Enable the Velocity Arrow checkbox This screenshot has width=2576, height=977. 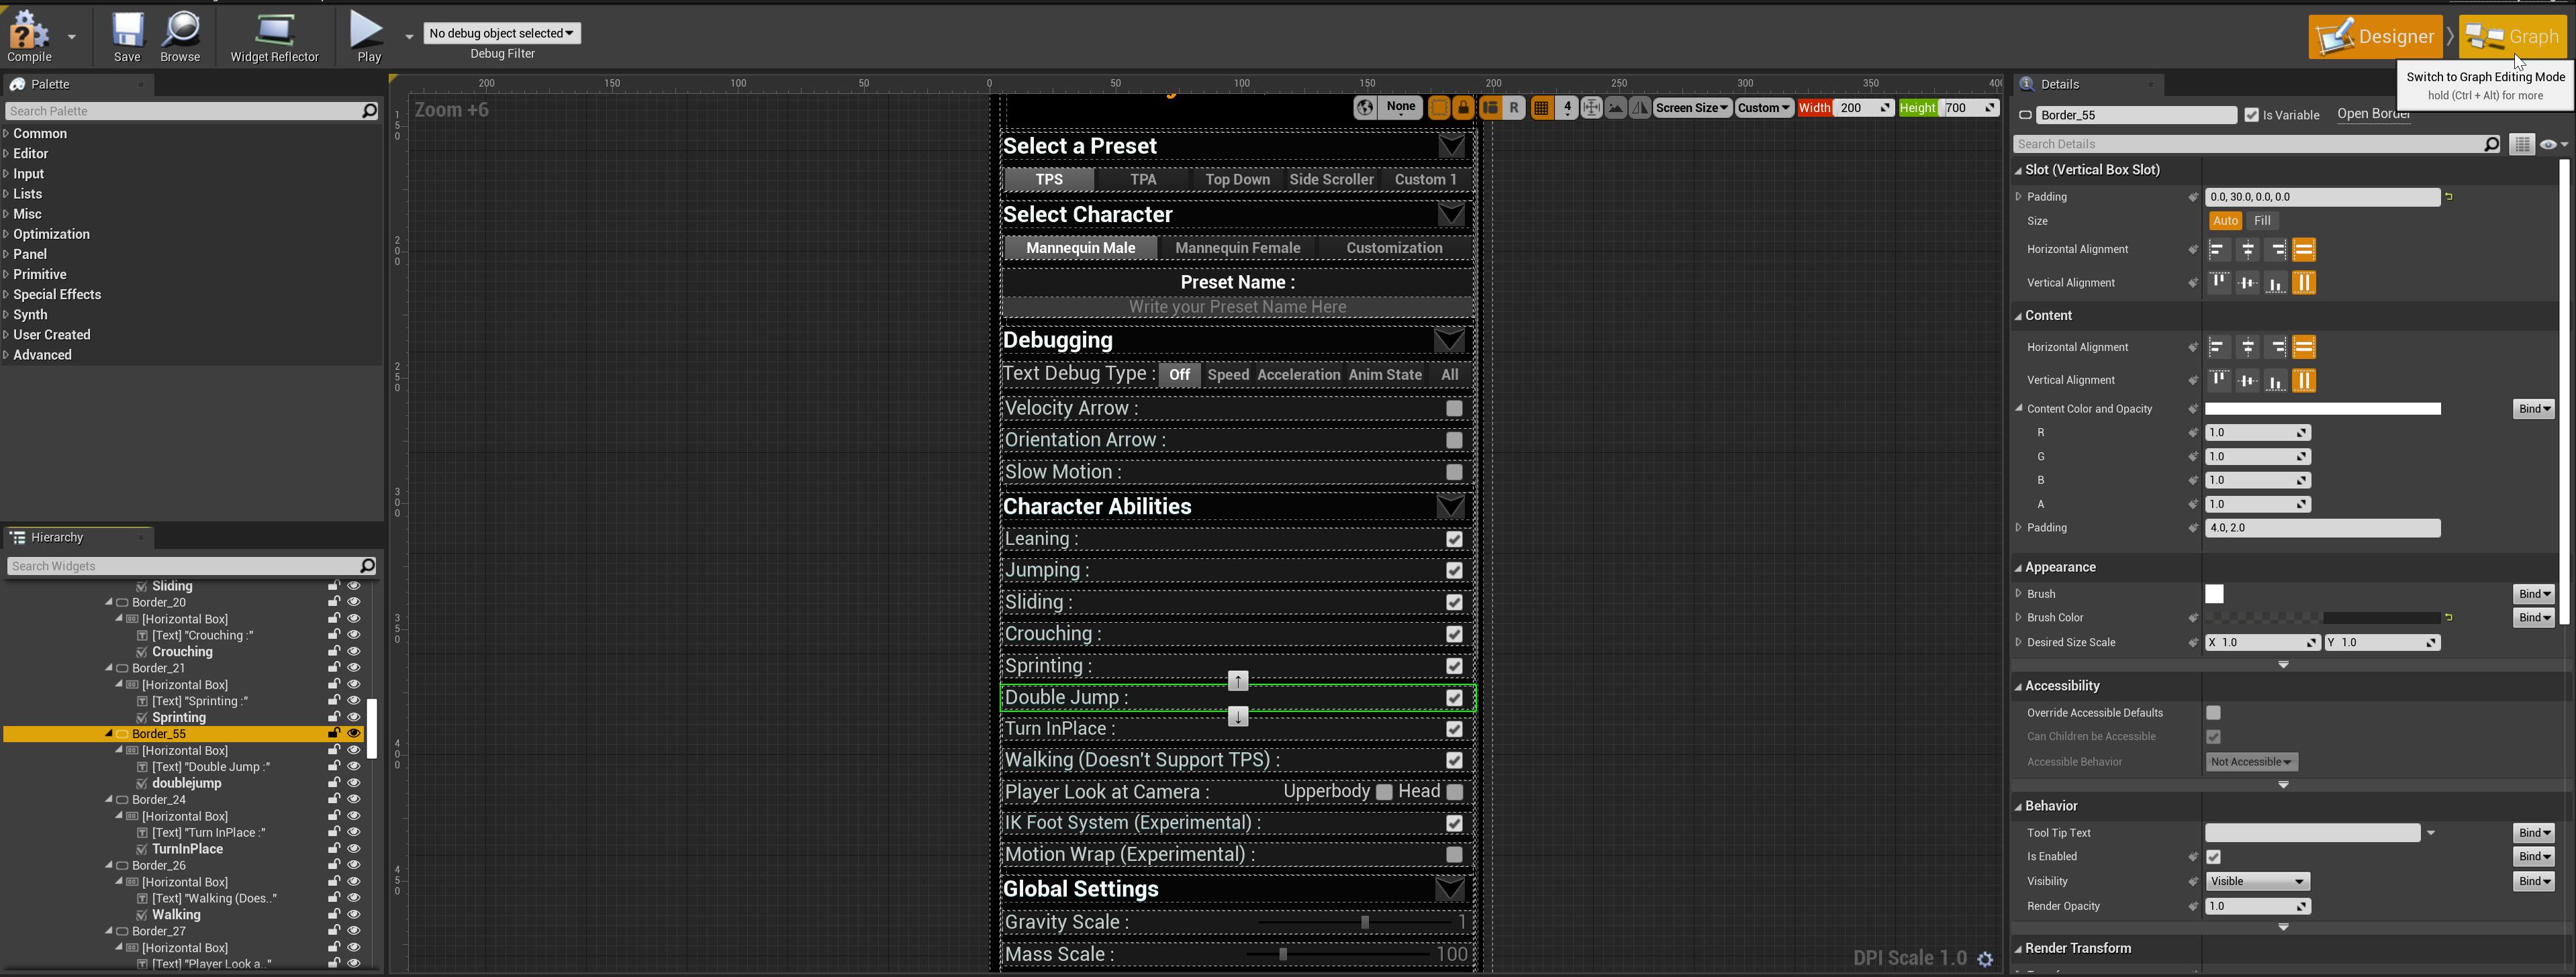[x=1454, y=408]
